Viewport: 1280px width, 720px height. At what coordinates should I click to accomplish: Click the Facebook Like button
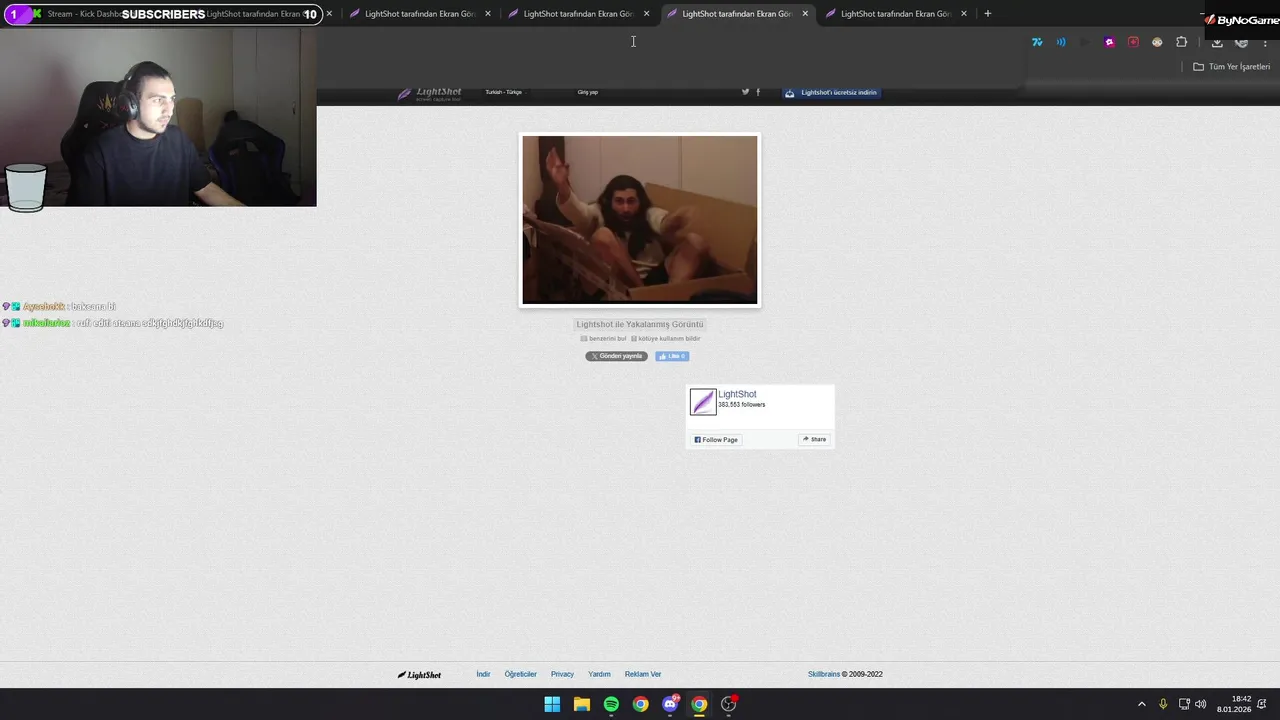click(x=672, y=356)
